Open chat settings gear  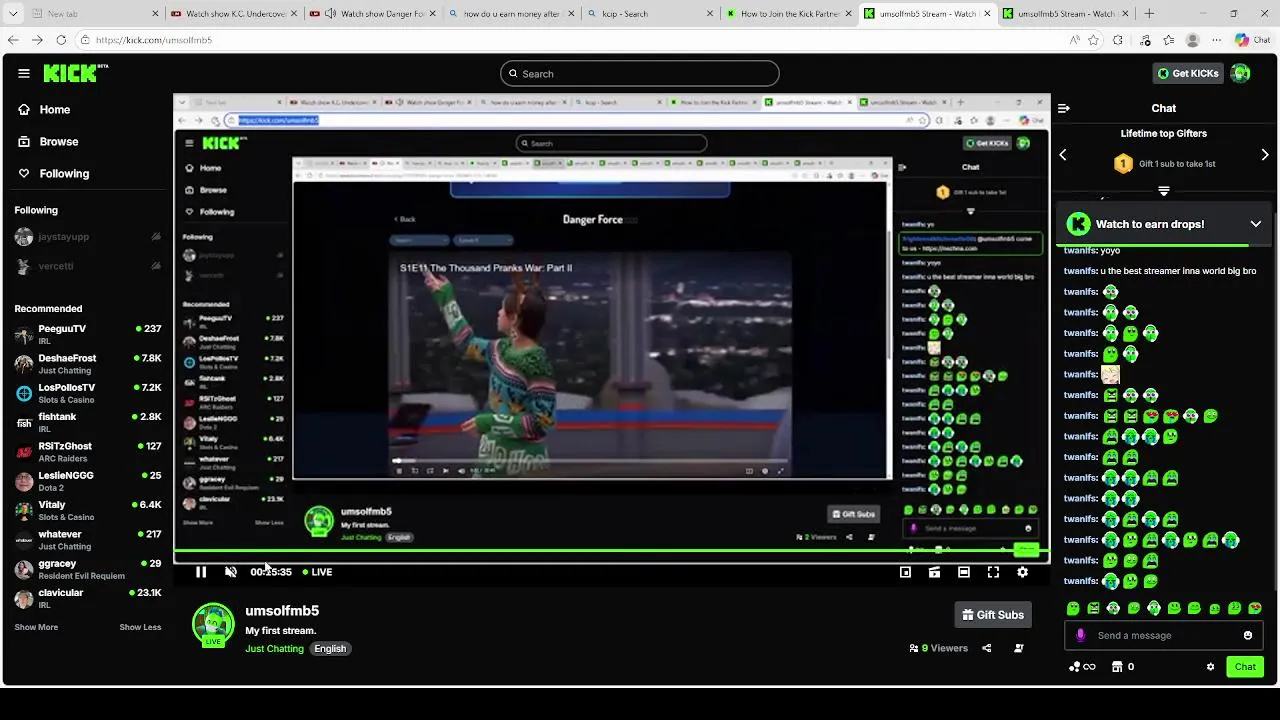coord(1210,667)
